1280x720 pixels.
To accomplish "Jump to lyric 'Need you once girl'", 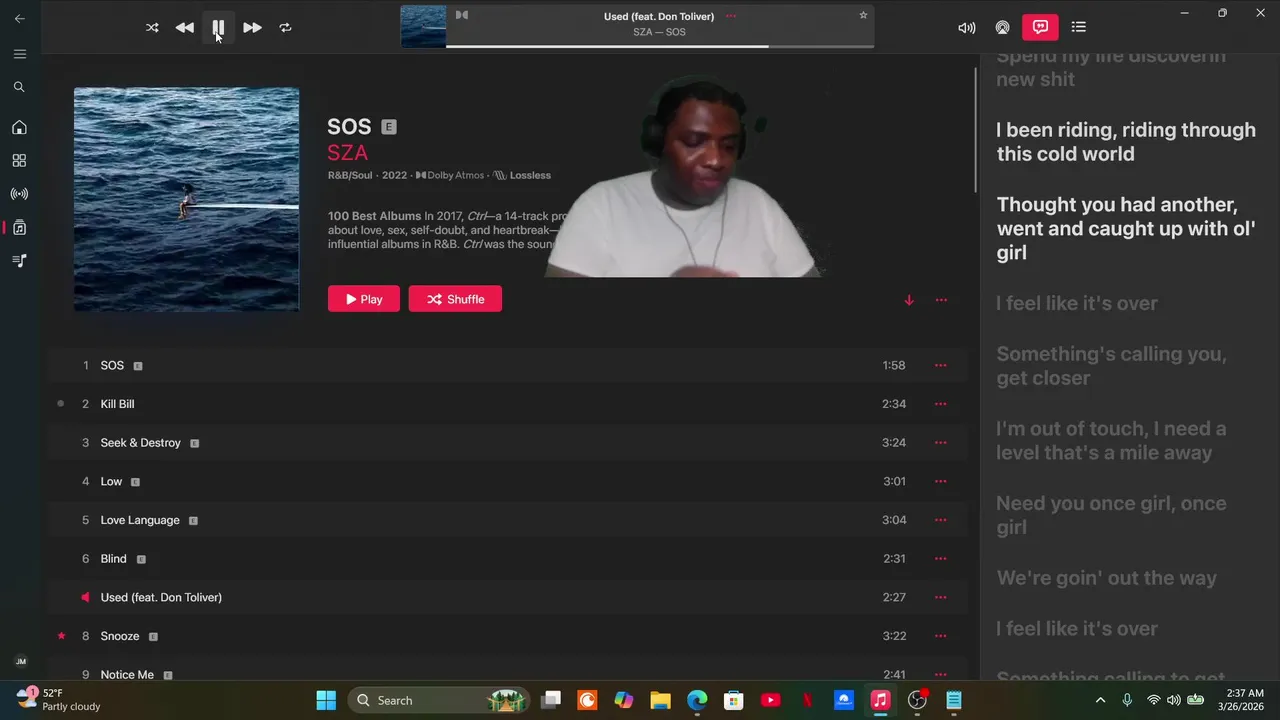I will coord(1111,515).
